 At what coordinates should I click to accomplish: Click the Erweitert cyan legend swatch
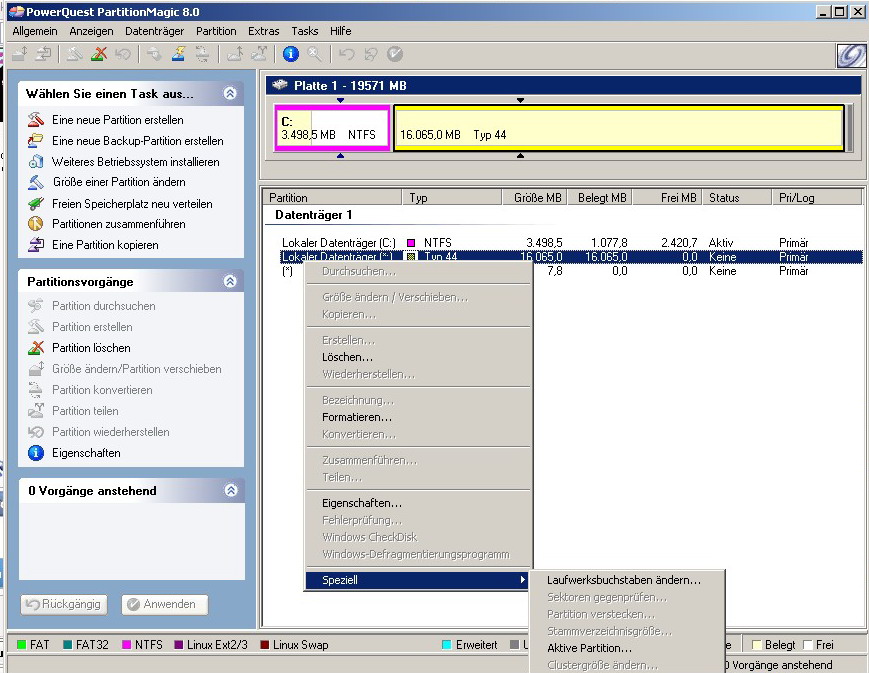pos(446,645)
